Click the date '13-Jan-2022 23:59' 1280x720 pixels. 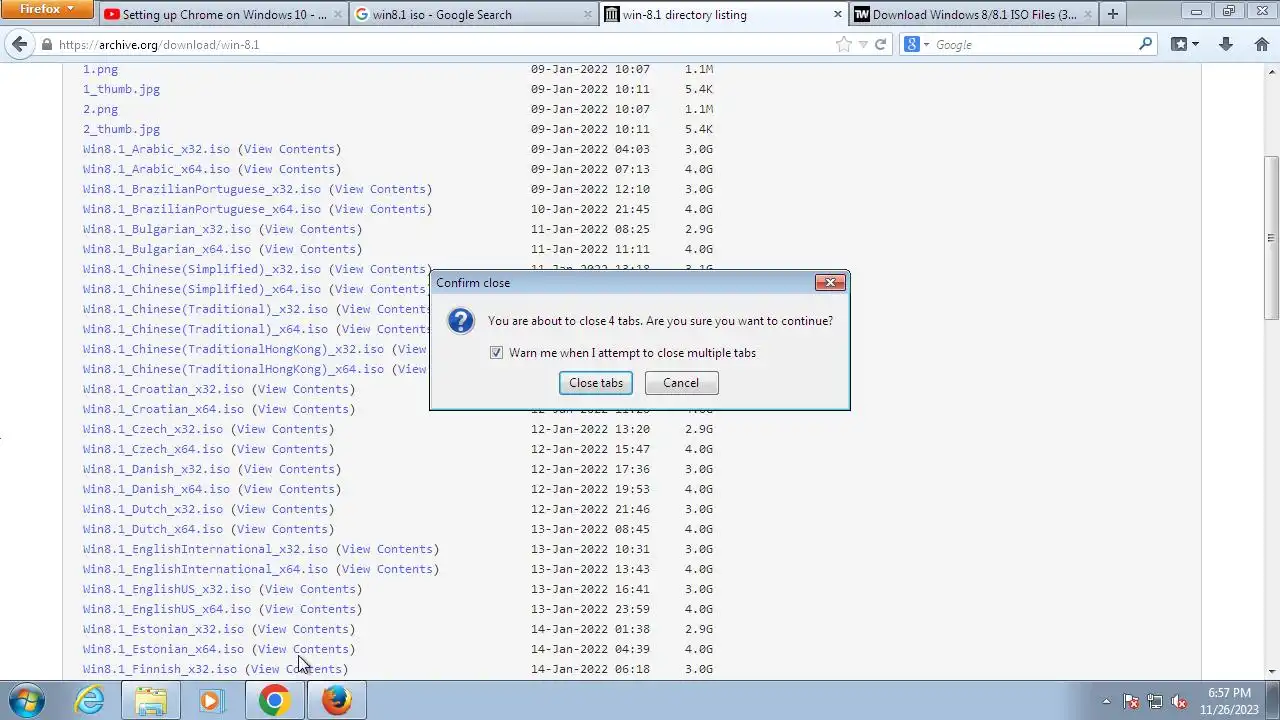coord(590,609)
